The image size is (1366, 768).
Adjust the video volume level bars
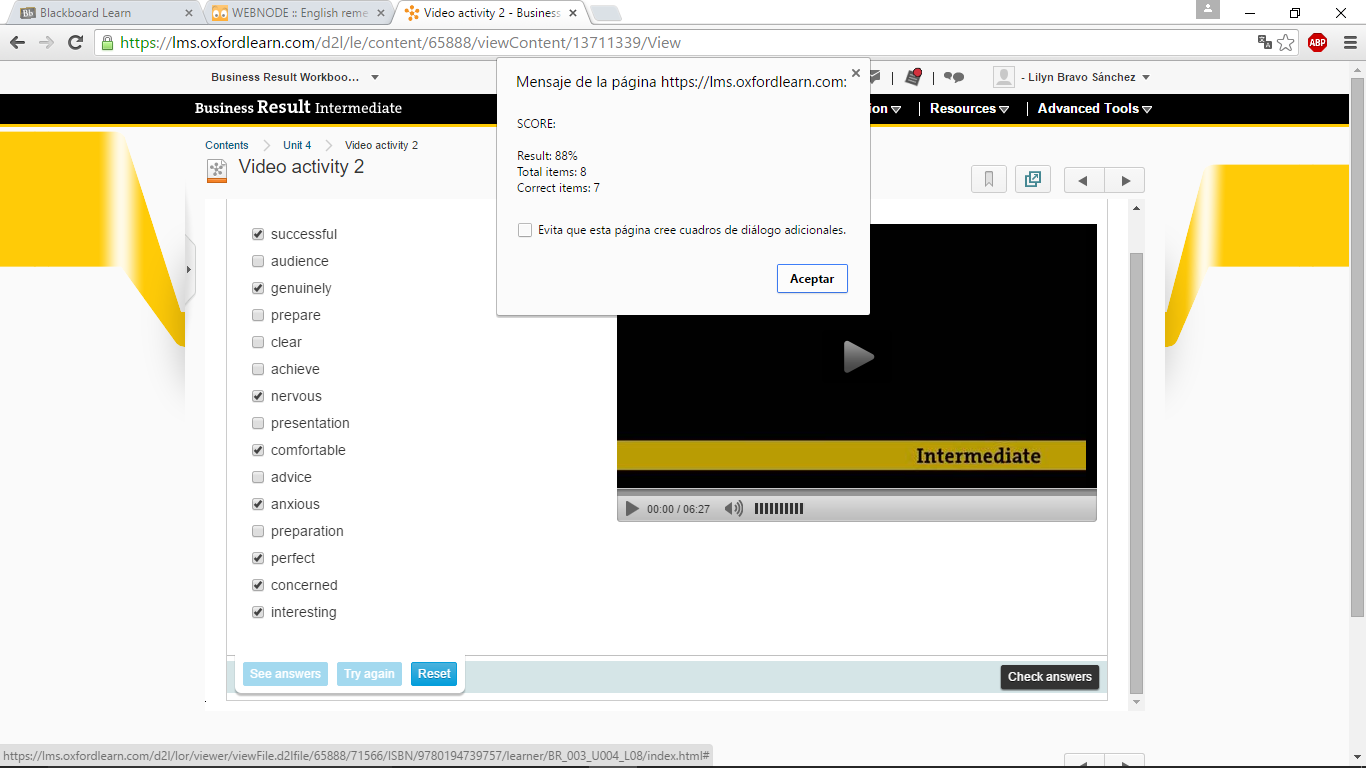click(x=778, y=509)
